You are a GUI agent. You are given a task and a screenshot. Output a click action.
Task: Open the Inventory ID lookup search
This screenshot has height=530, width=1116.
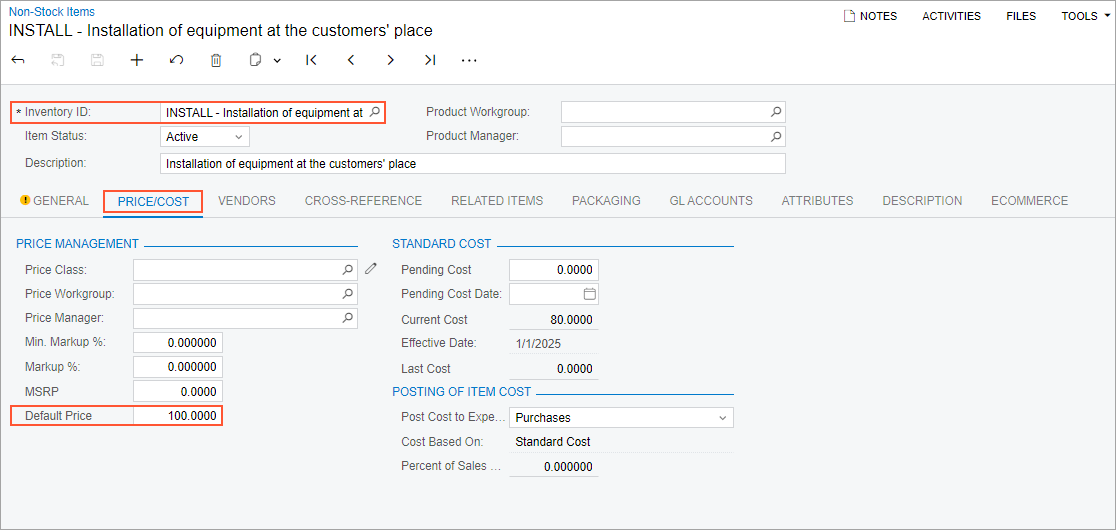[375, 112]
